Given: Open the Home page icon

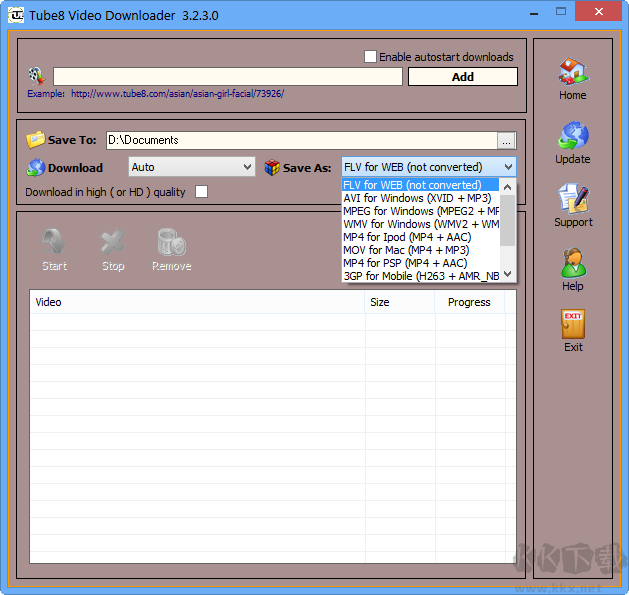Looking at the screenshot, I should pyautogui.click(x=573, y=71).
